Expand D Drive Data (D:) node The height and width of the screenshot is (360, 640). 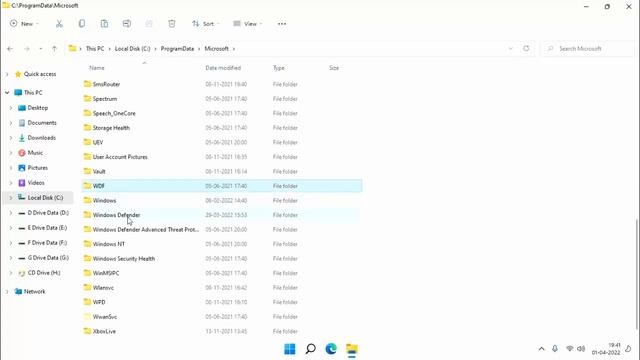11,213
